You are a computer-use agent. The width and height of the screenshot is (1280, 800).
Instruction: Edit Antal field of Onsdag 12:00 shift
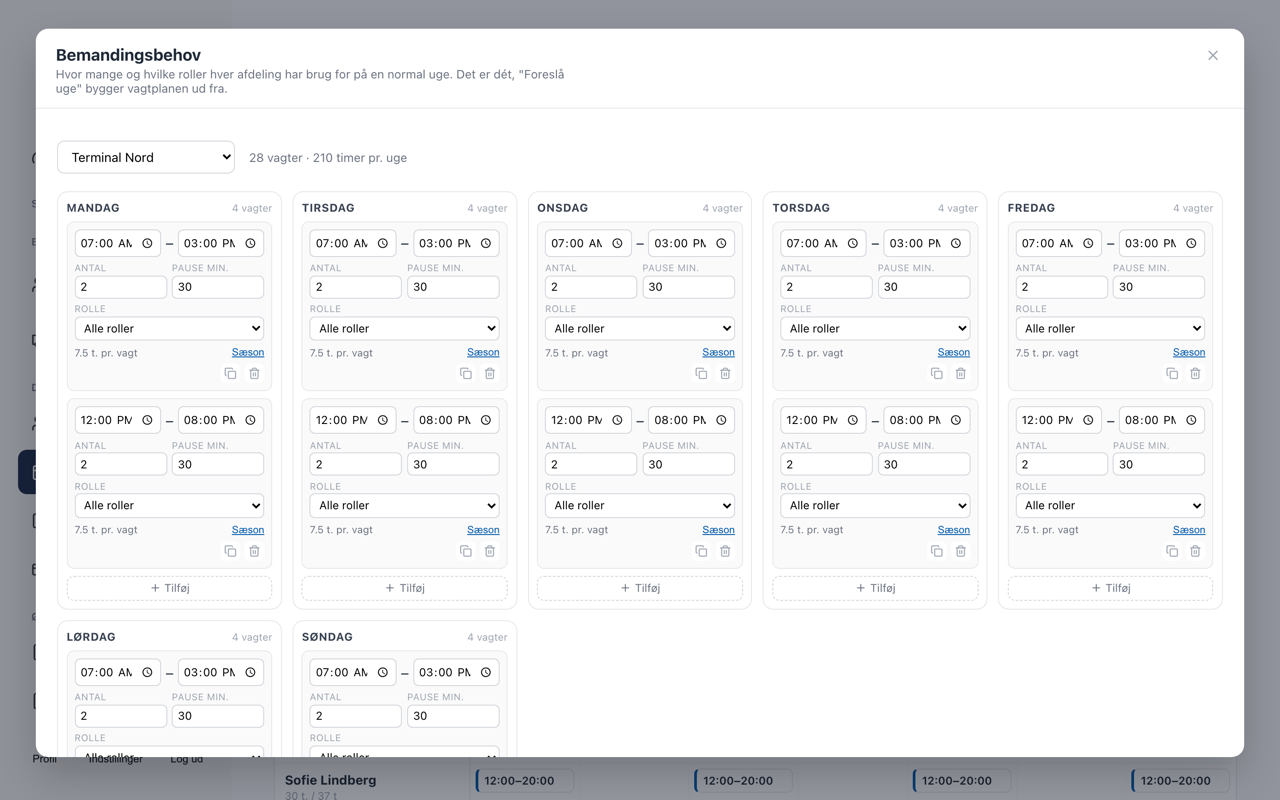(x=591, y=464)
